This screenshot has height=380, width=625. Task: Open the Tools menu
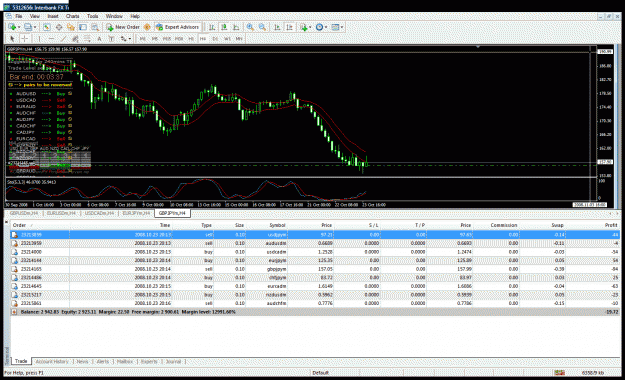click(92, 16)
